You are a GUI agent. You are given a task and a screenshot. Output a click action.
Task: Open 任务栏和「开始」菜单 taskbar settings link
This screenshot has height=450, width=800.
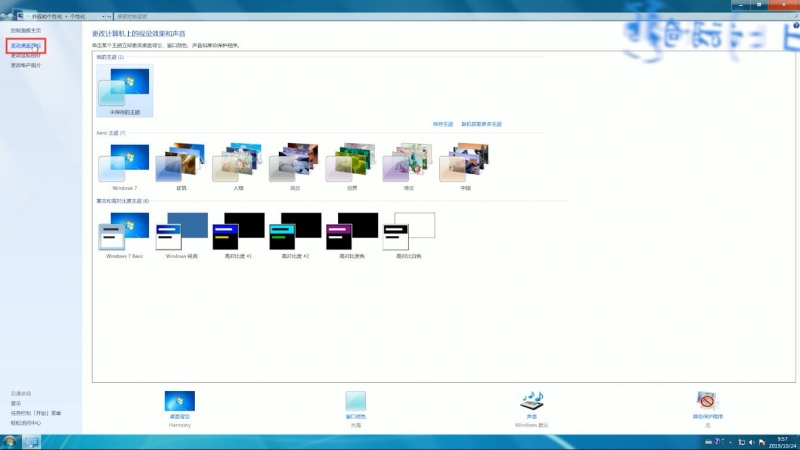coord(36,413)
